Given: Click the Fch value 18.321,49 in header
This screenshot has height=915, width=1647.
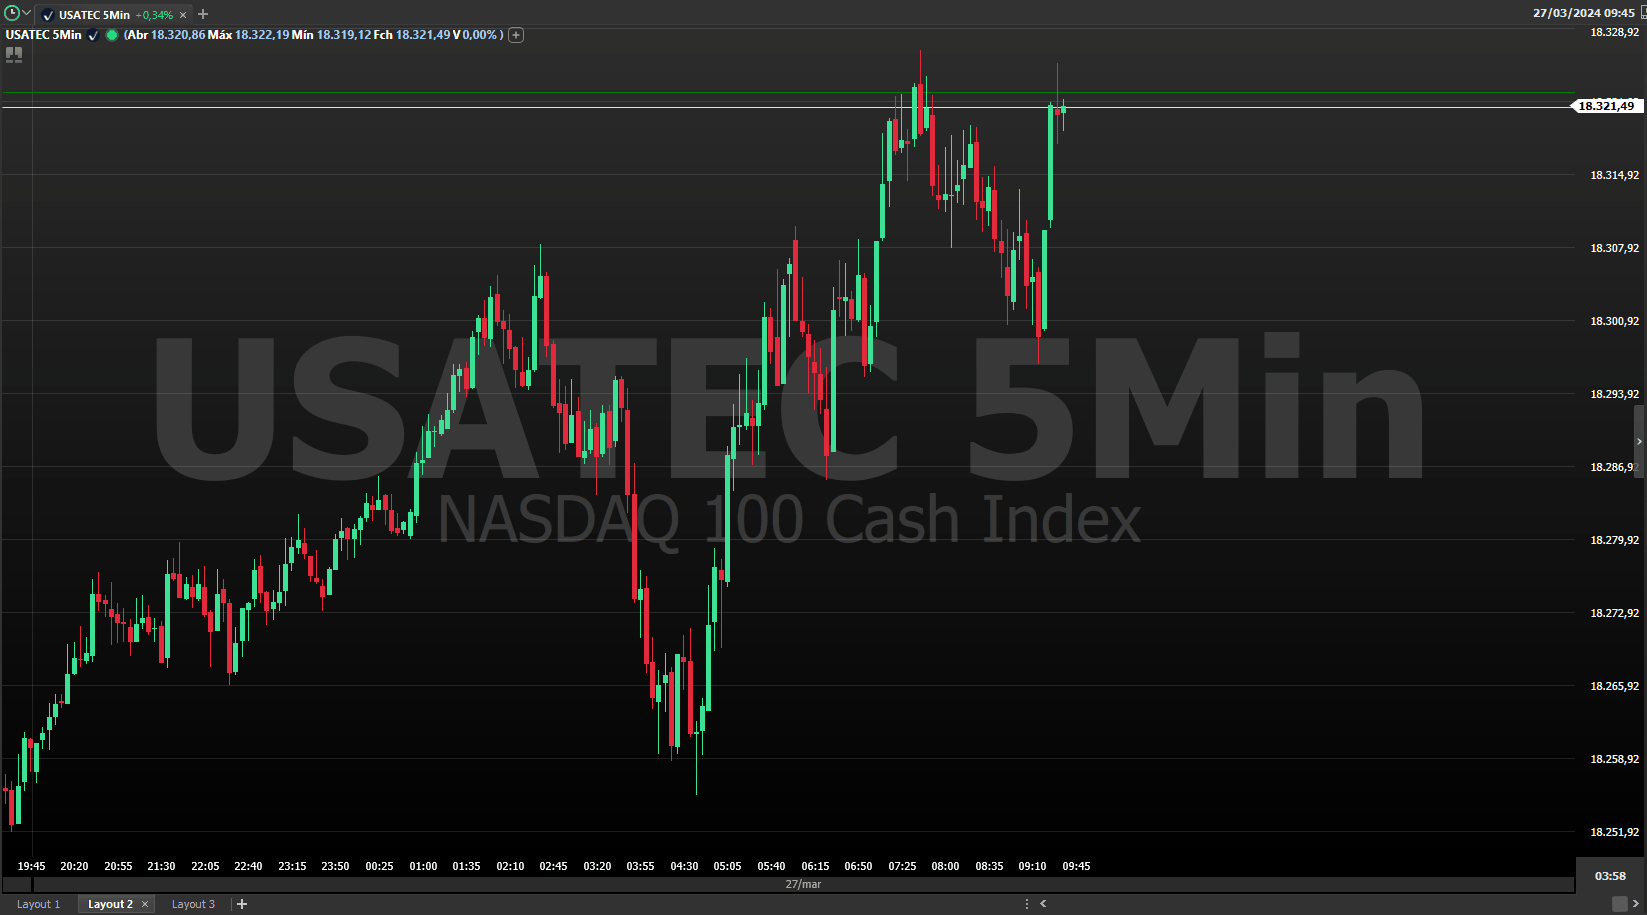Looking at the screenshot, I should click(423, 35).
